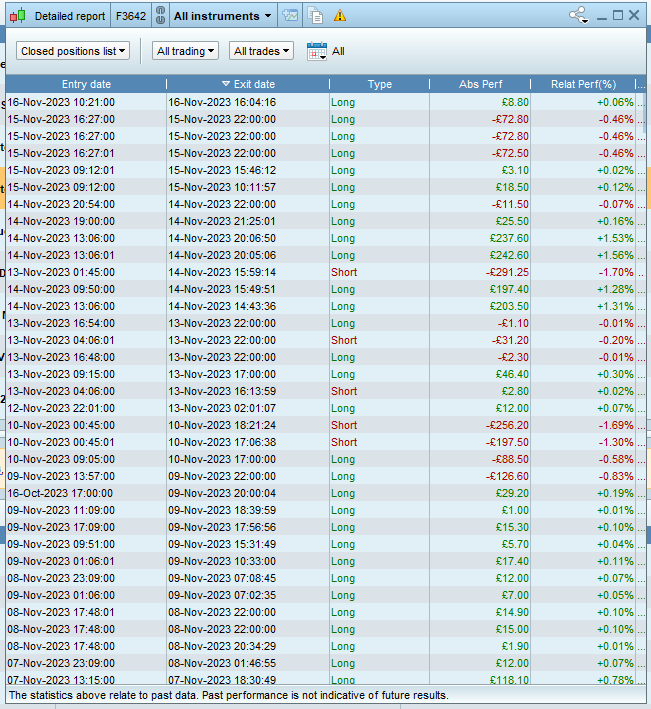Select entry date 07-Nov-2023 23:09:00

click(x=61, y=663)
